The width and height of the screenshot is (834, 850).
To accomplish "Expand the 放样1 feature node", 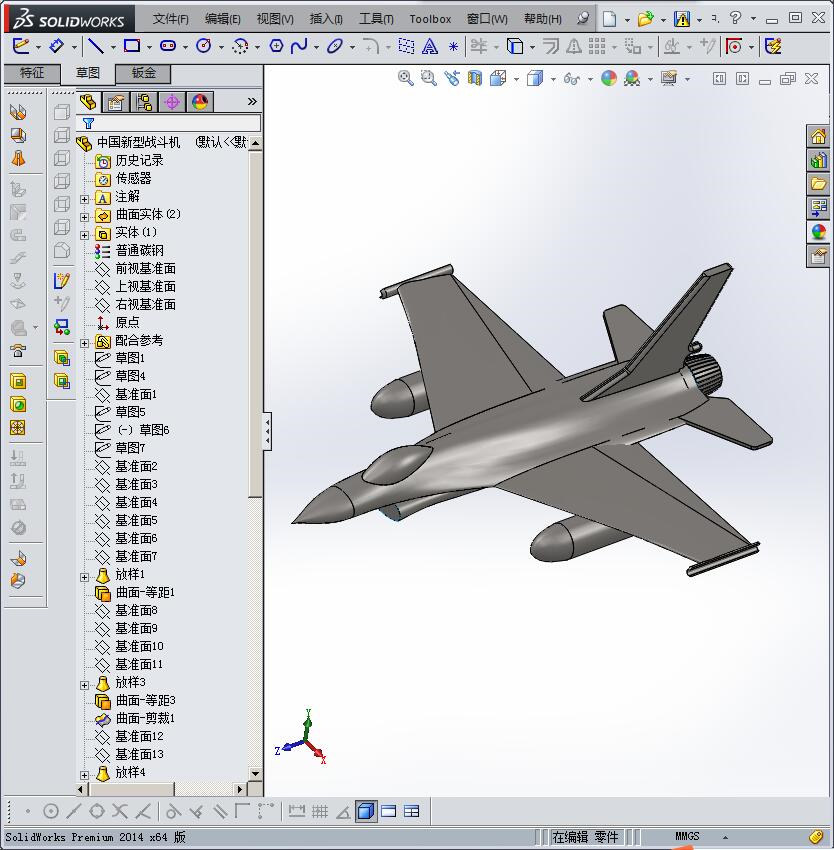I will coord(85,577).
